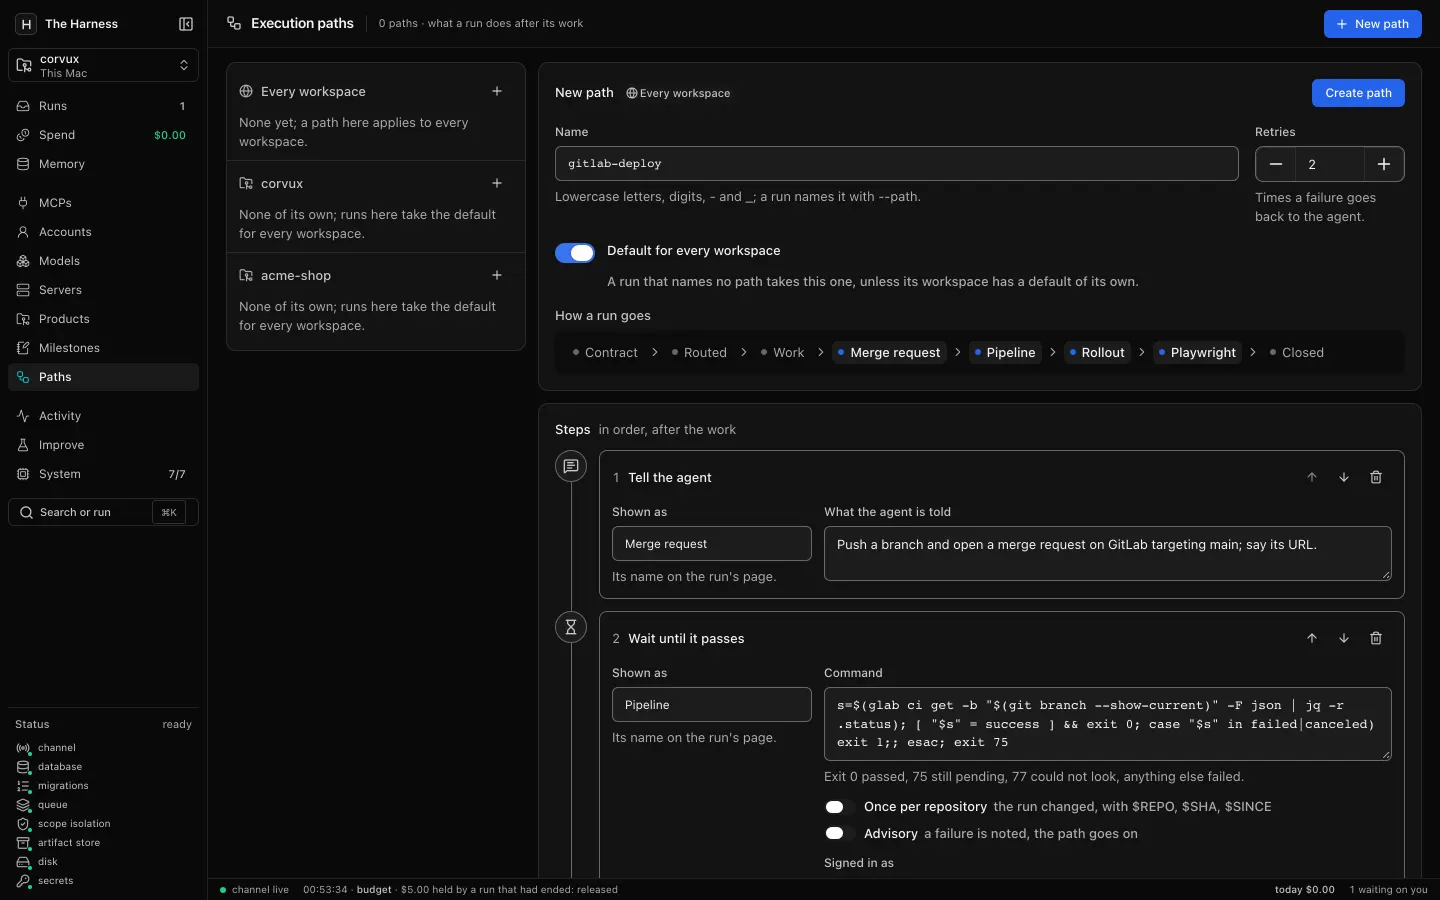Click the migrations status icon
Screen dimensions: 1440x900
click(23, 786)
